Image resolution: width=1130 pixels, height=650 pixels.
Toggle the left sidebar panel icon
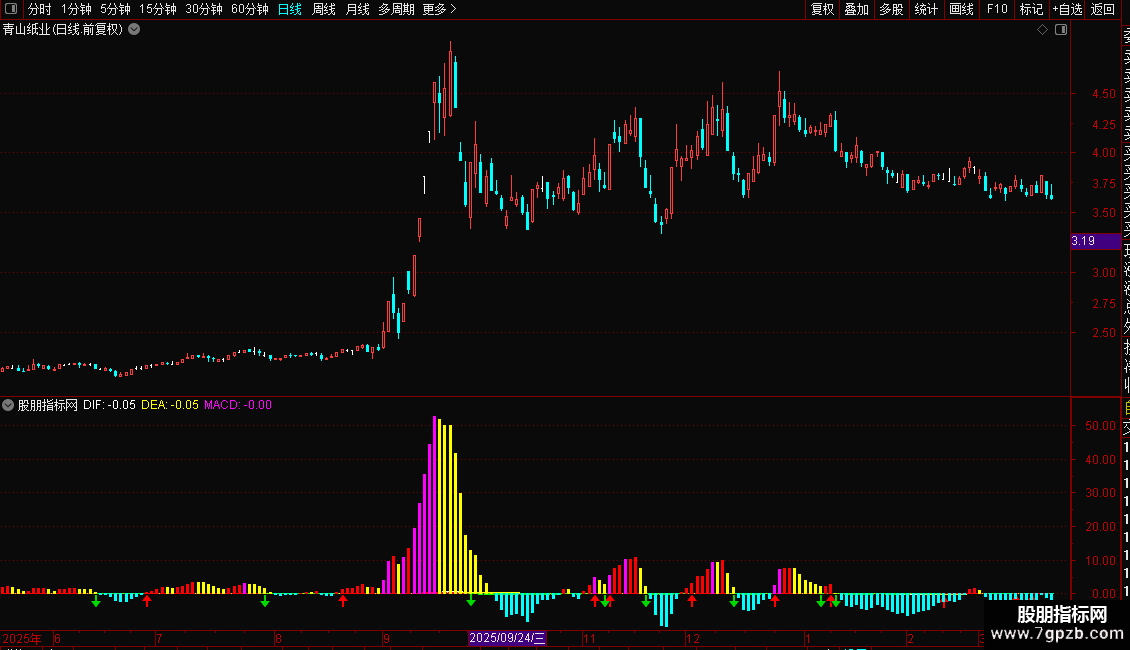(11, 9)
